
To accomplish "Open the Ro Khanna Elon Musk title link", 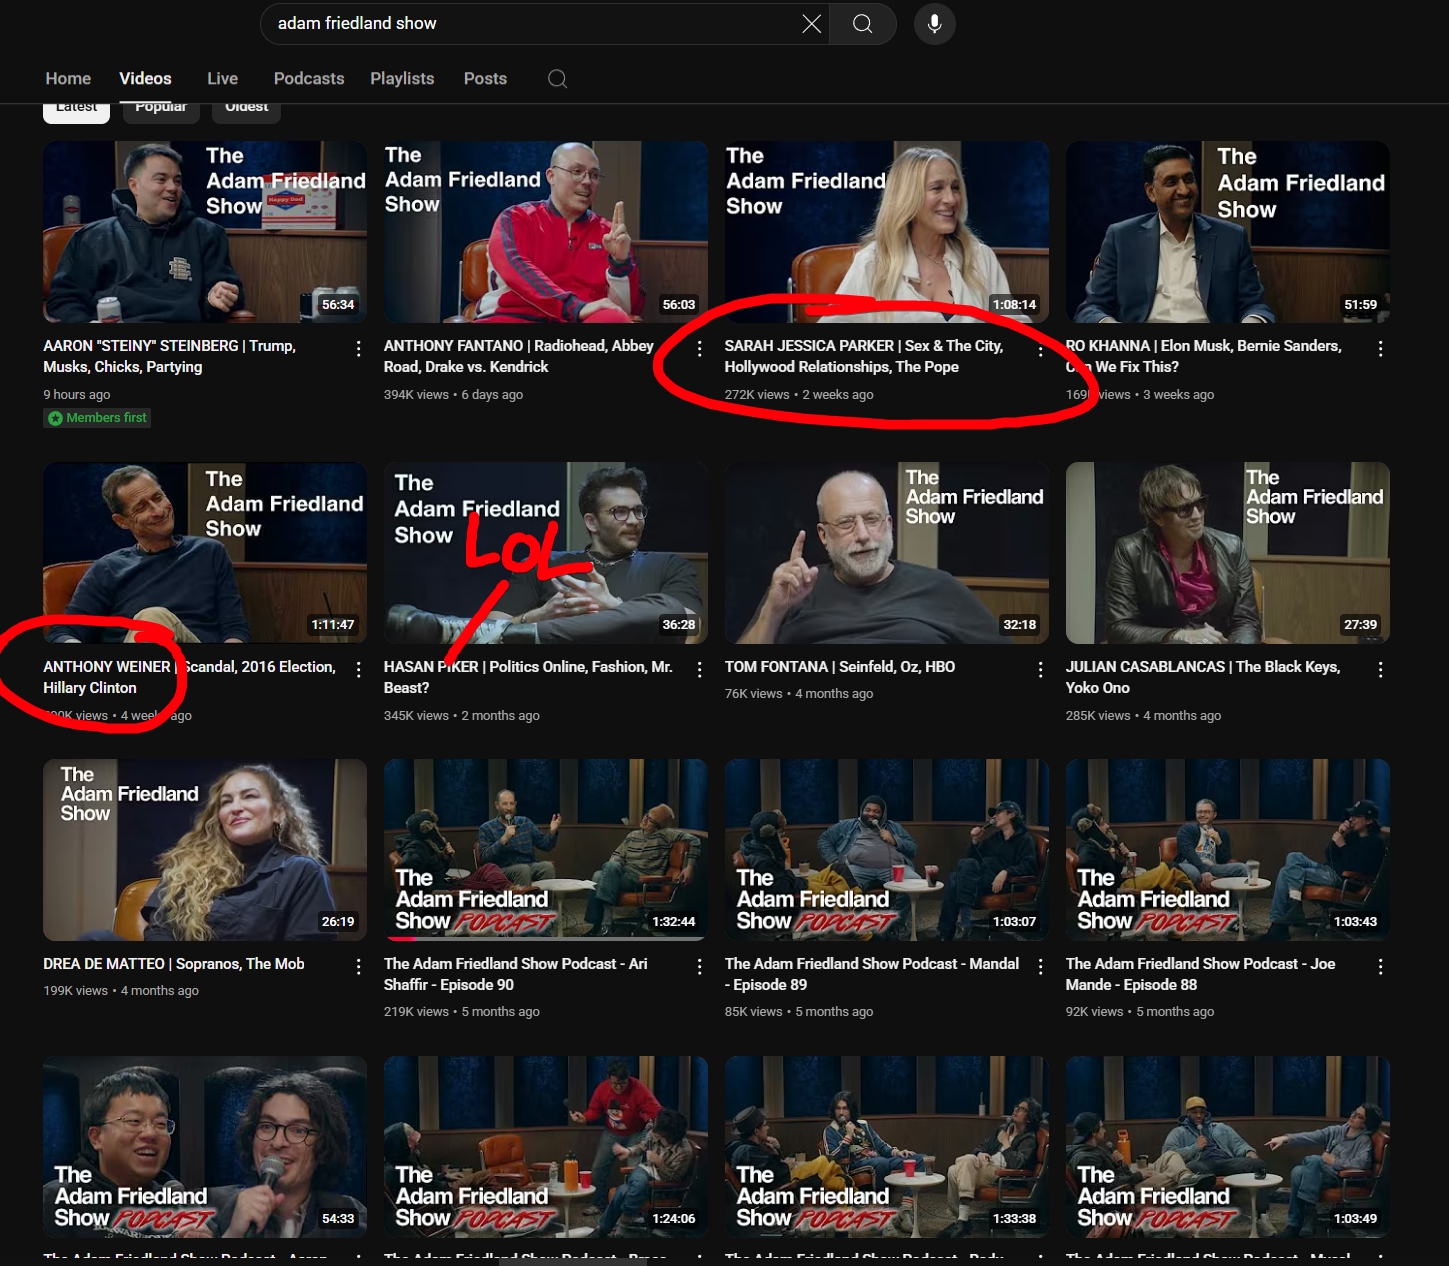I will tap(1204, 356).
